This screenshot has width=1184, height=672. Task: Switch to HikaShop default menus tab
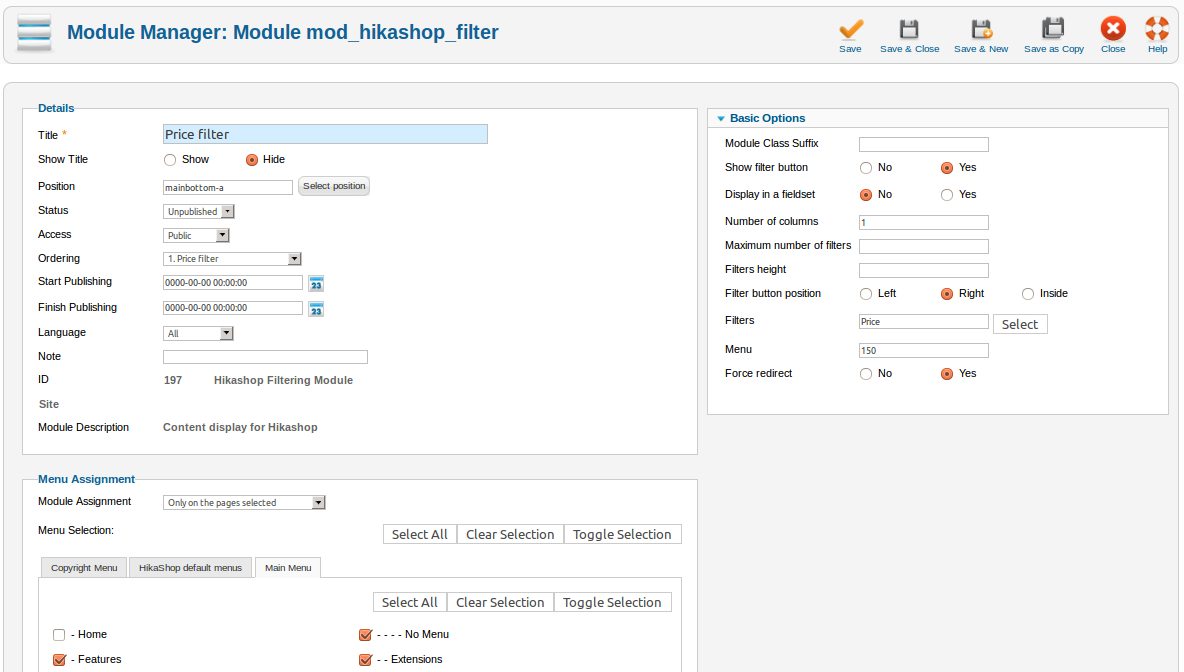pos(190,568)
